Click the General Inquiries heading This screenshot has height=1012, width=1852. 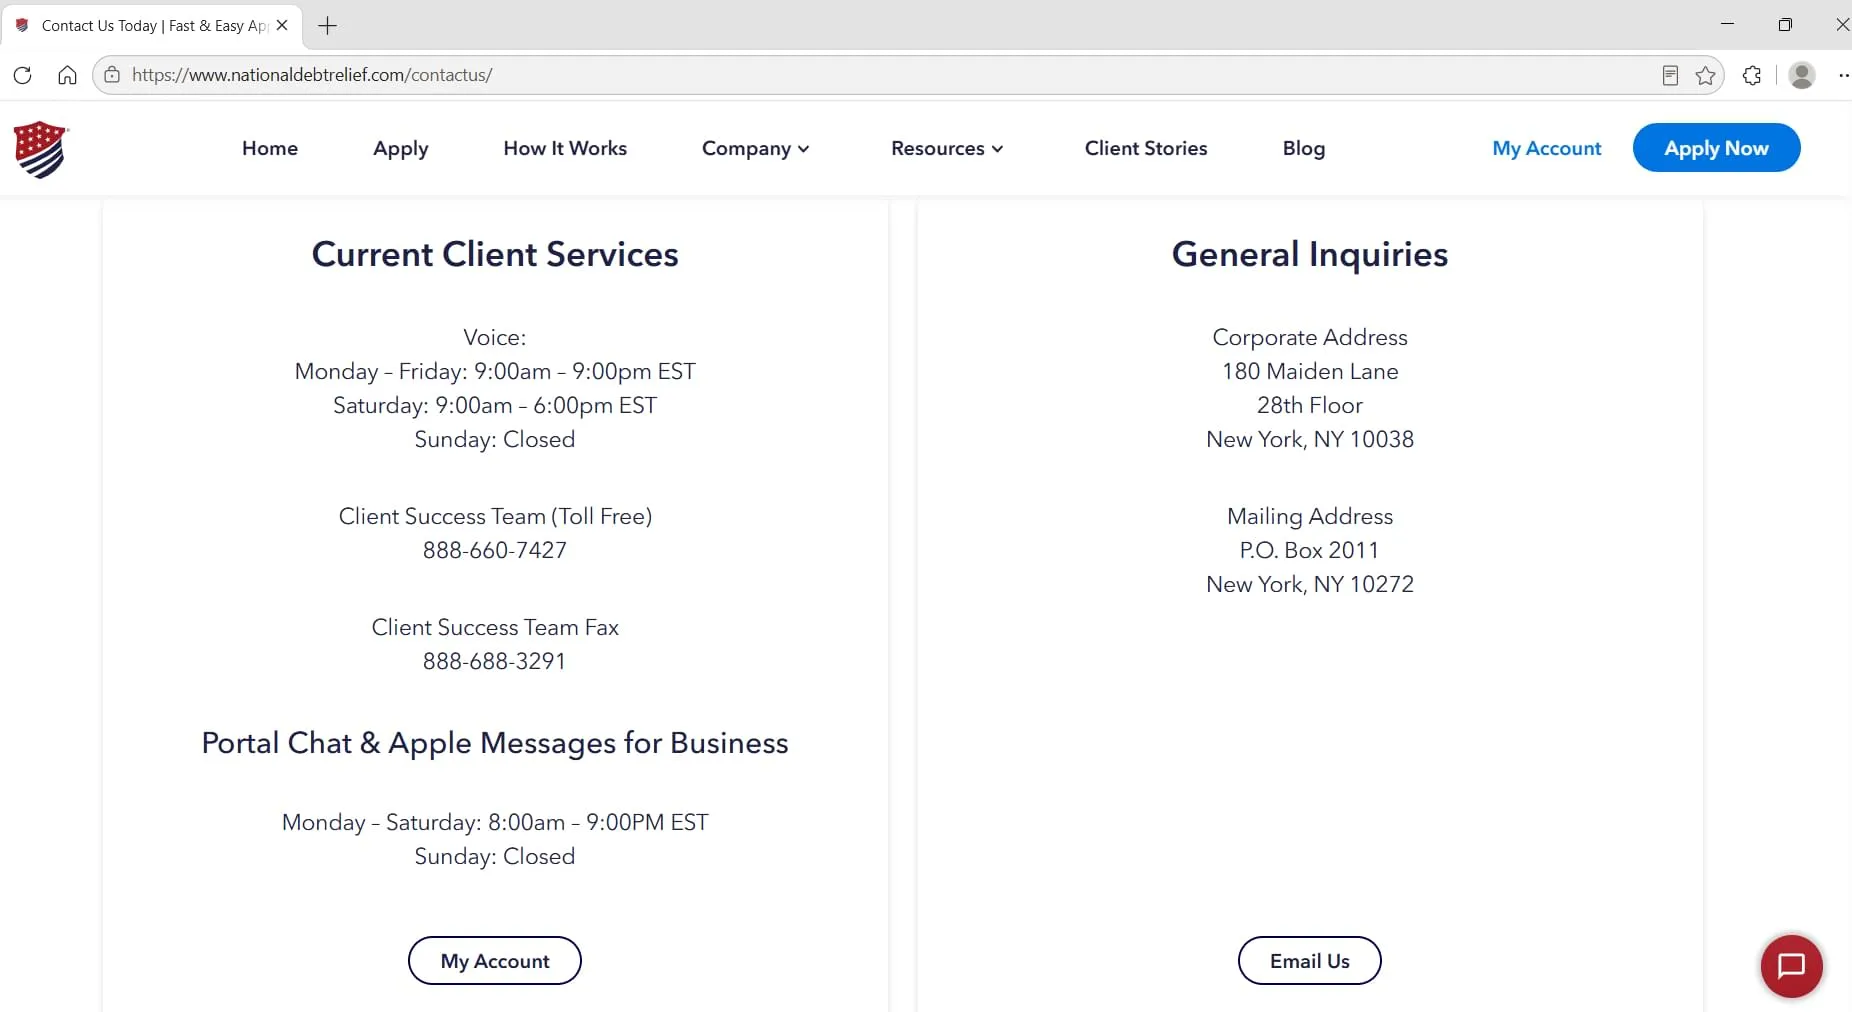pos(1310,254)
